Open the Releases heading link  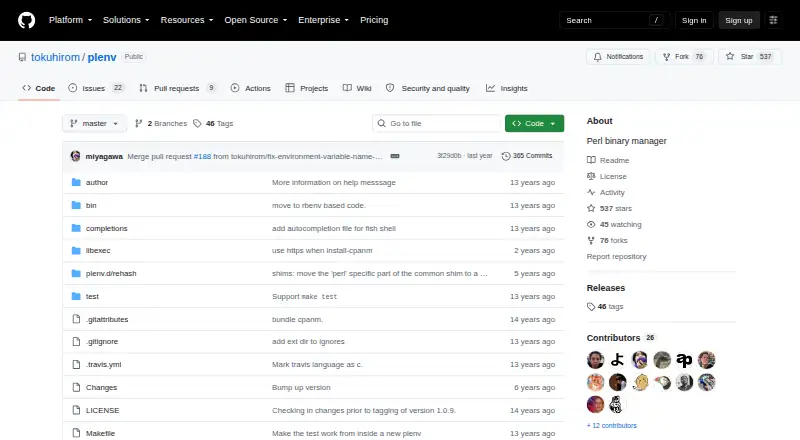tap(606, 288)
